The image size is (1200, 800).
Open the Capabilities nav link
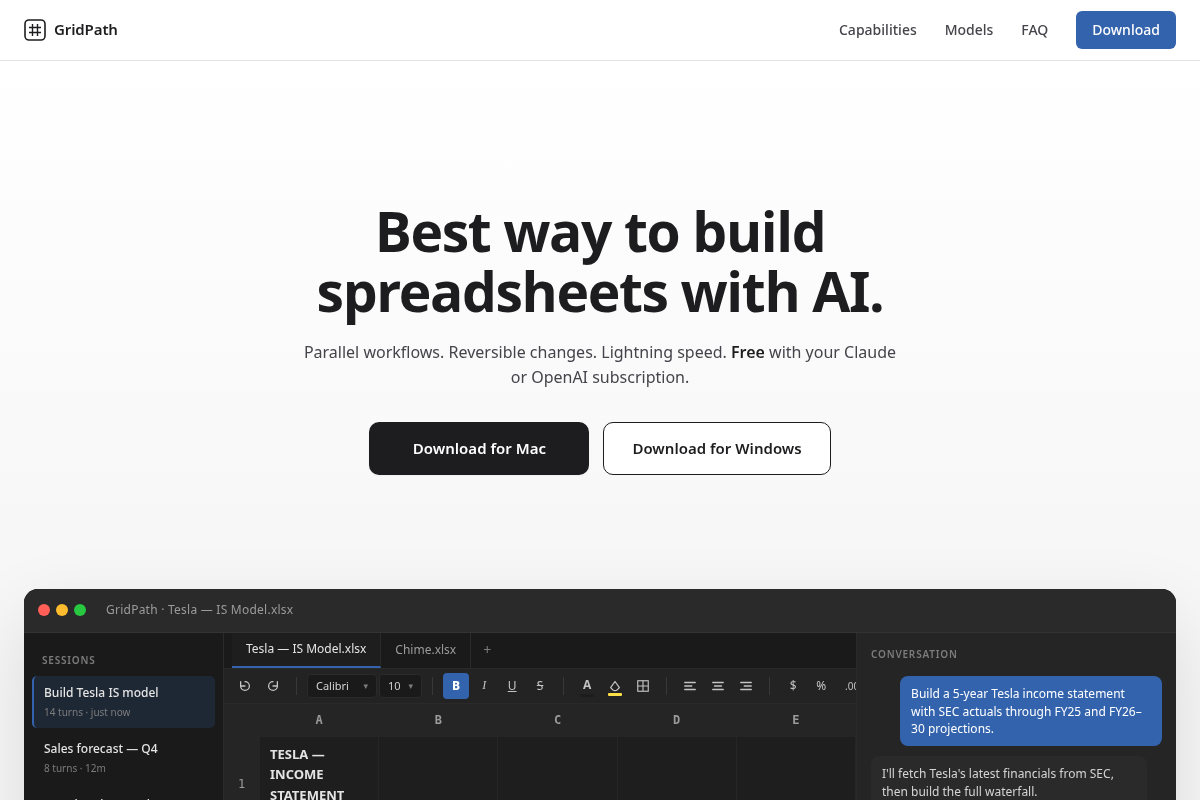[x=878, y=30]
